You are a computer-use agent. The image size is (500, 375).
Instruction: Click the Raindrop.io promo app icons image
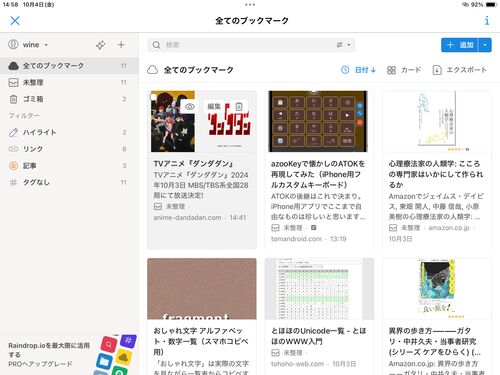coord(115,355)
